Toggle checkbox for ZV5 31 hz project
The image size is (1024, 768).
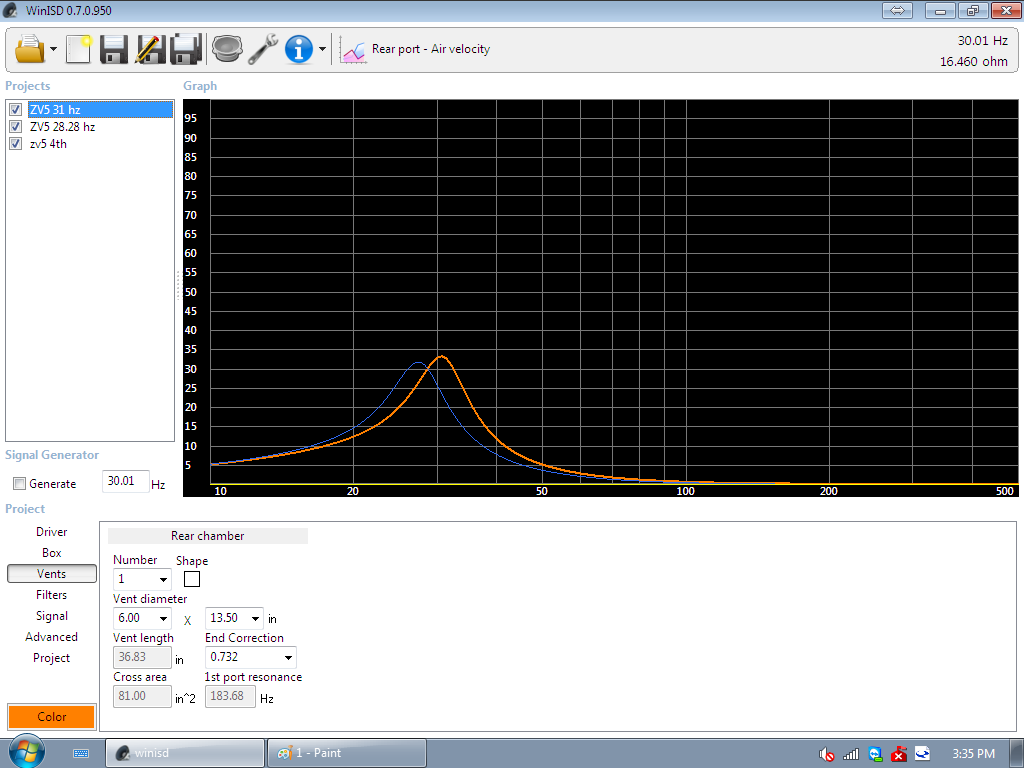coord(16,110)
